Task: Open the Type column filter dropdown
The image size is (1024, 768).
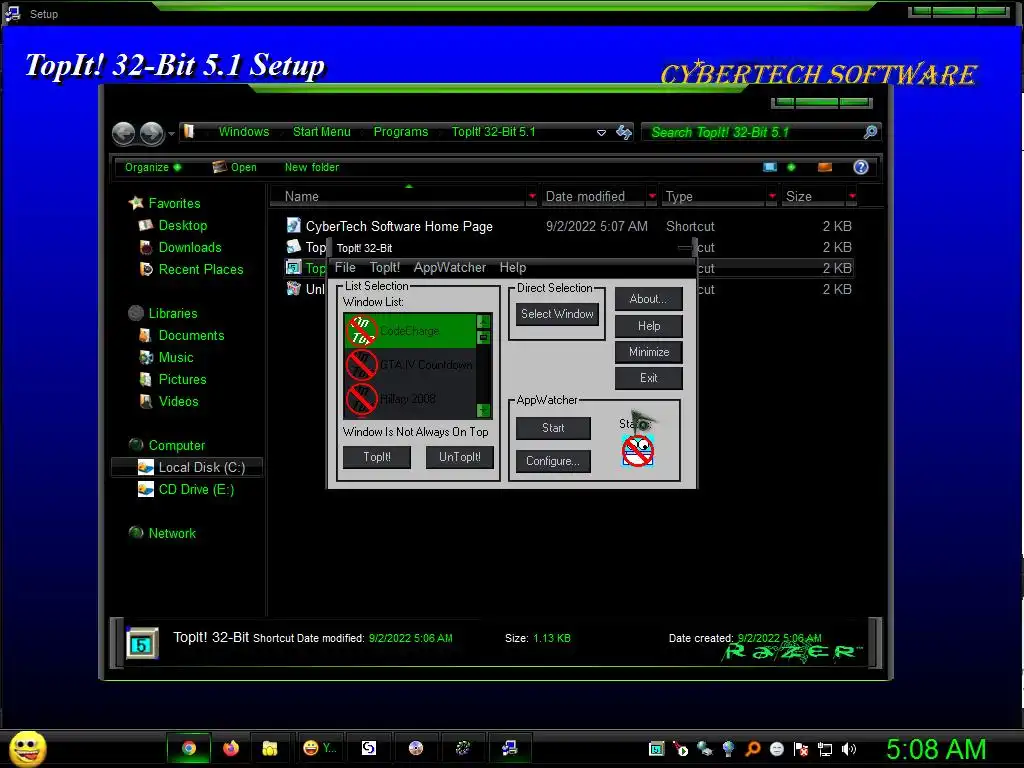Action: click(773, 196)
